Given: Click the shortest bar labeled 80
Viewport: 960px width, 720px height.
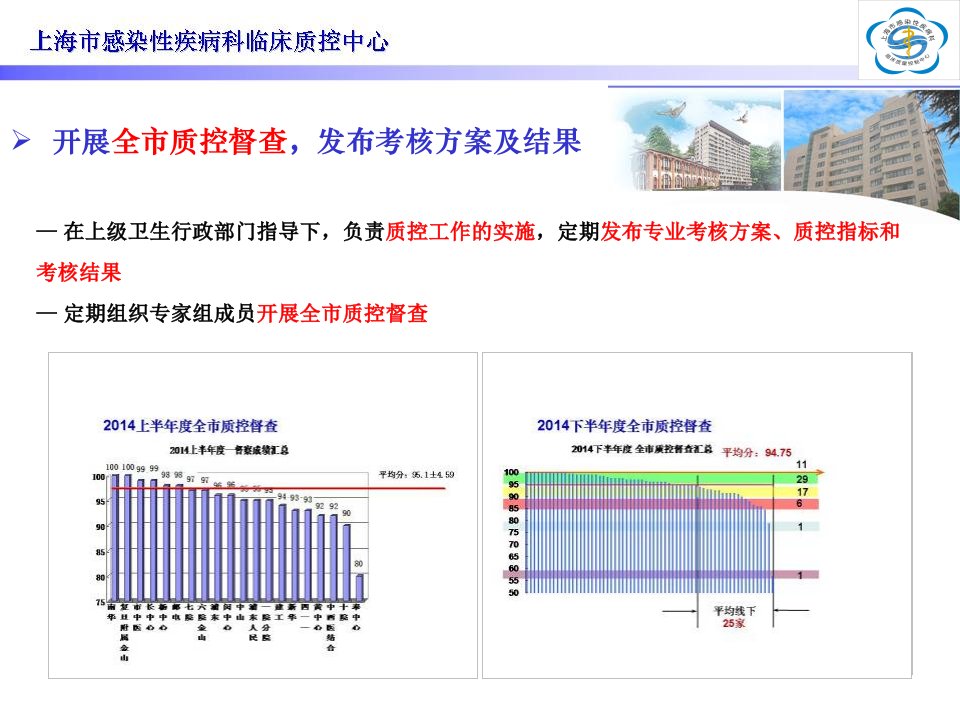Looking at the screenshot, I should coord(359,587).
